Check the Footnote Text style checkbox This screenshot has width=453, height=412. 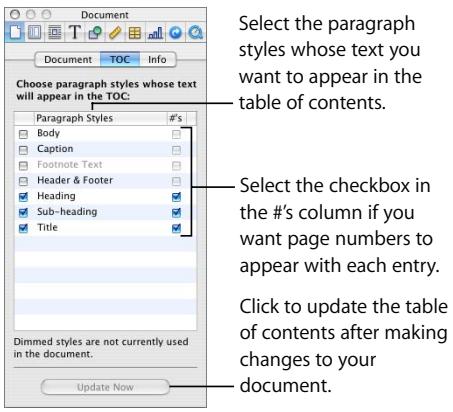click(23, 165)
